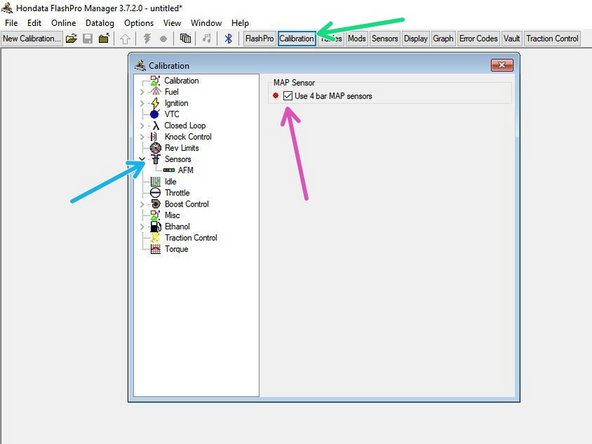Viewport: 592px width, 444px height.
Task: Open the Traction Control toolbar button
Action: (552, 39)
